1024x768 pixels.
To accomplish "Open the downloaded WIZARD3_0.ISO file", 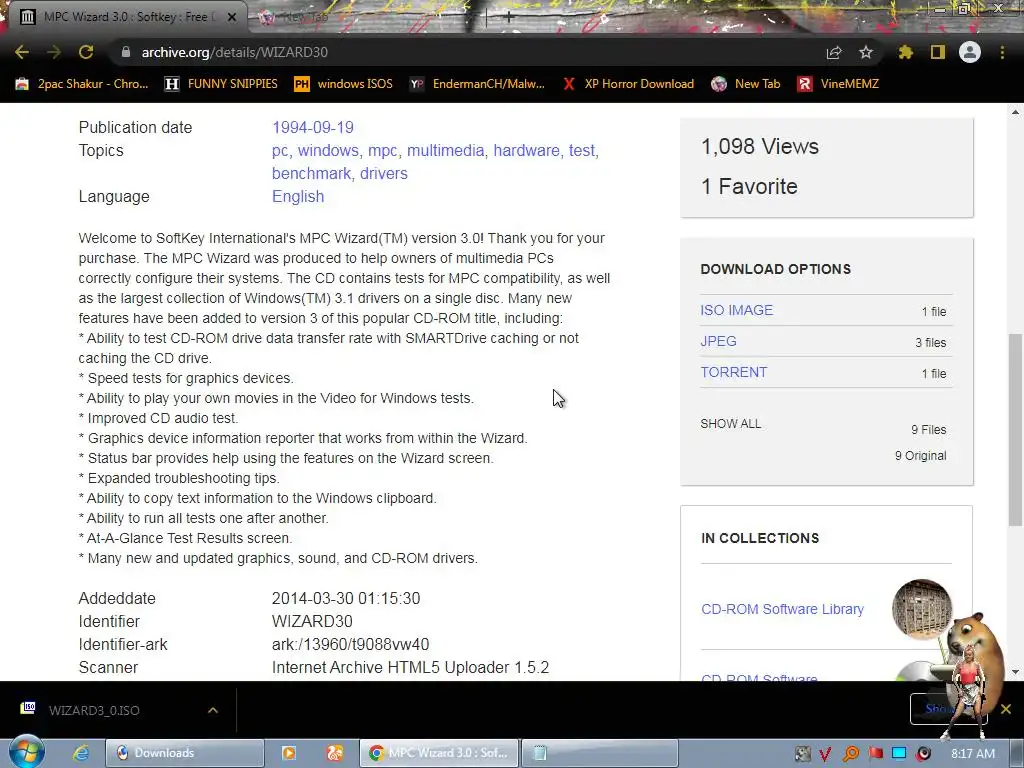I will point(94,711).
